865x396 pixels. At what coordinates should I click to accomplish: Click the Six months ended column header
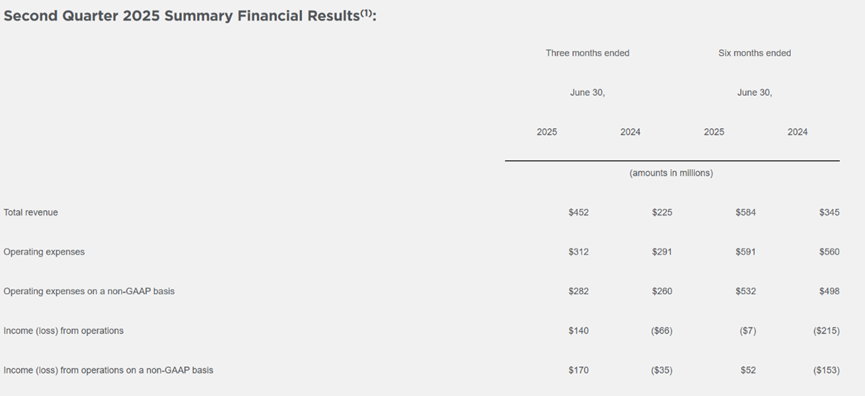tap(755, 53)
